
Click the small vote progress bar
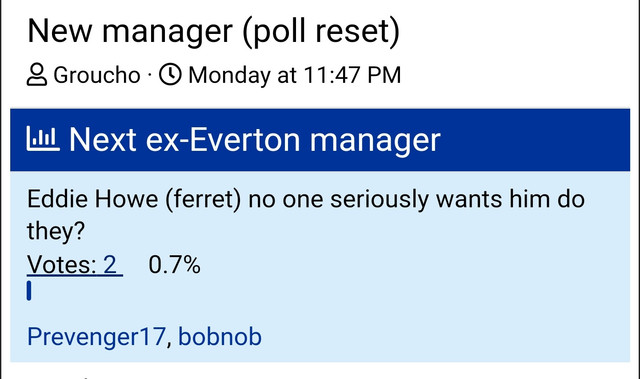(x=29, y=291)
